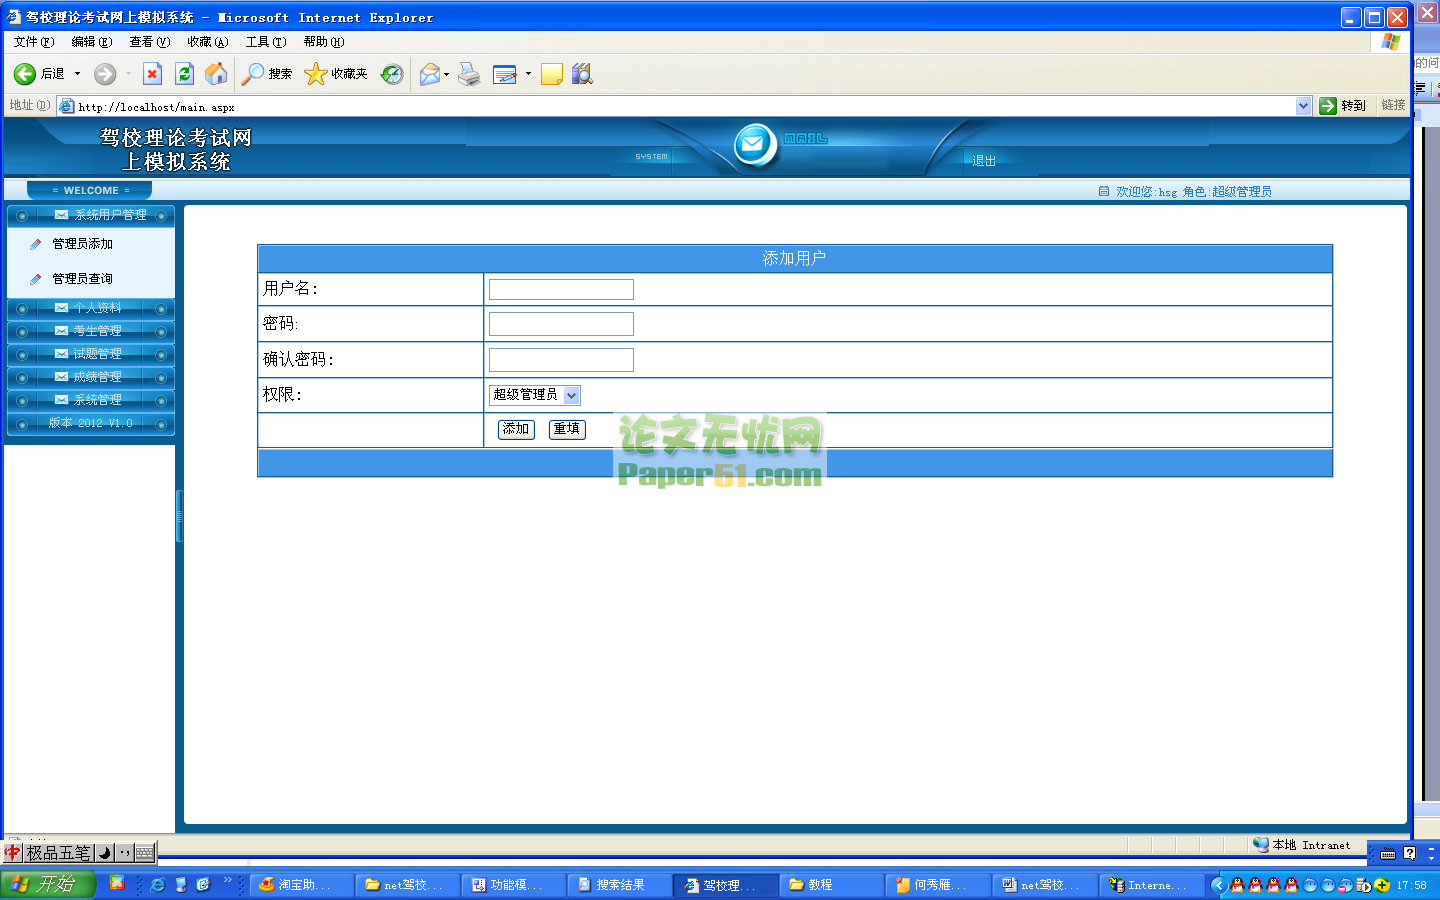Click the Refresh page icon
Viewport: 1440px width, 900px height.
184,74
